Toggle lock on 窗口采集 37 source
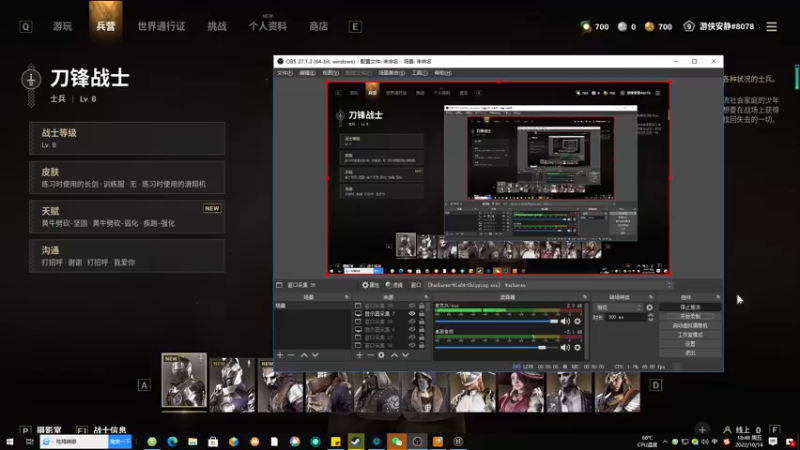Screen dimensions: 800x450 [x=422, y=337]
